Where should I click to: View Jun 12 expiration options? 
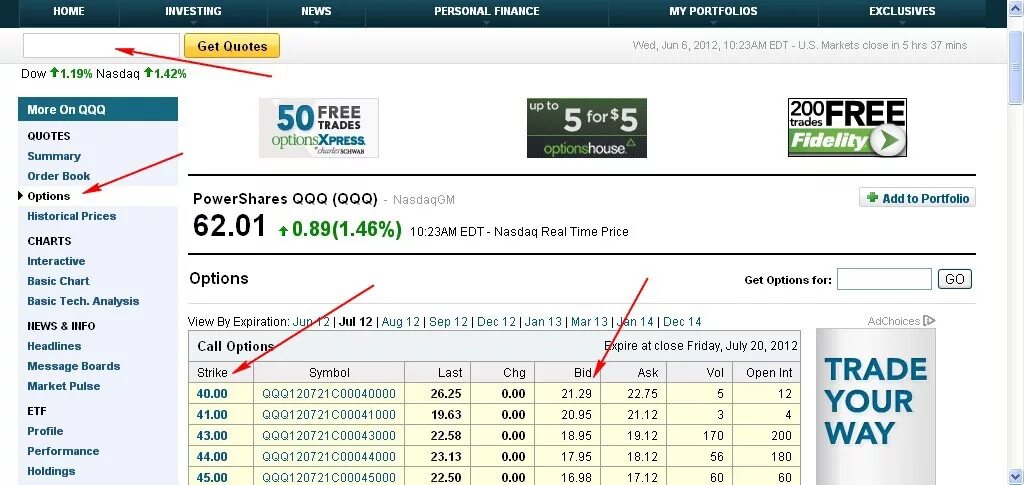312,322
